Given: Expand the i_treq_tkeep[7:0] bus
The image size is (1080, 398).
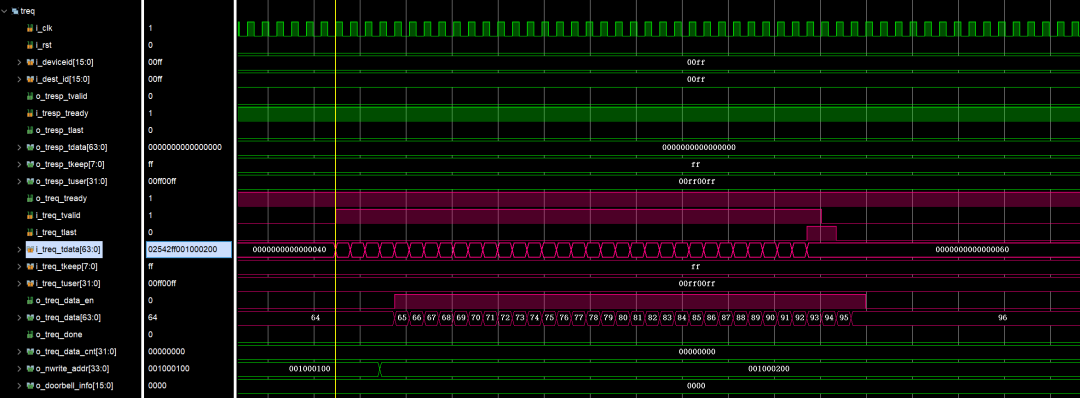Looking at the screenshot, I should [19, 266].
